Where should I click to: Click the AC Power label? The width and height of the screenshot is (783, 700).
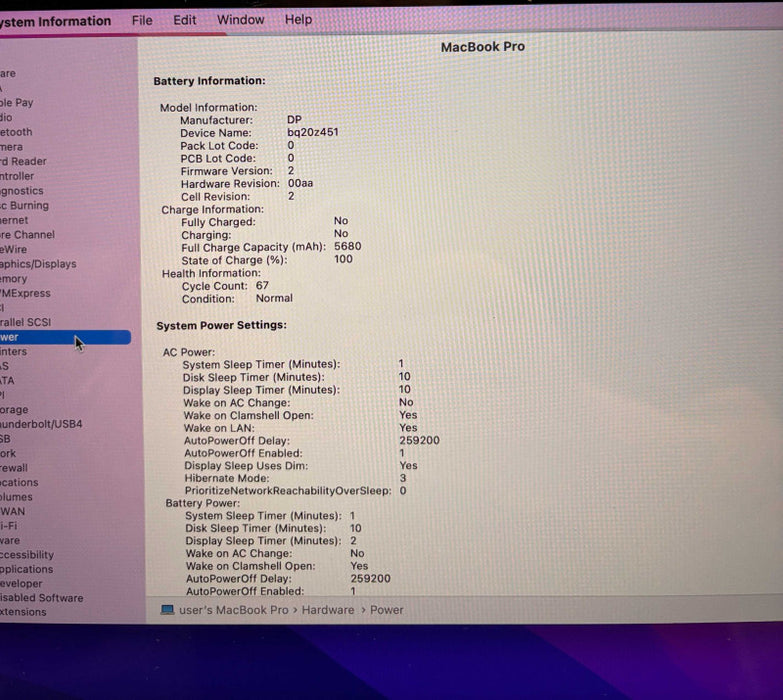(x=189, y=352)
